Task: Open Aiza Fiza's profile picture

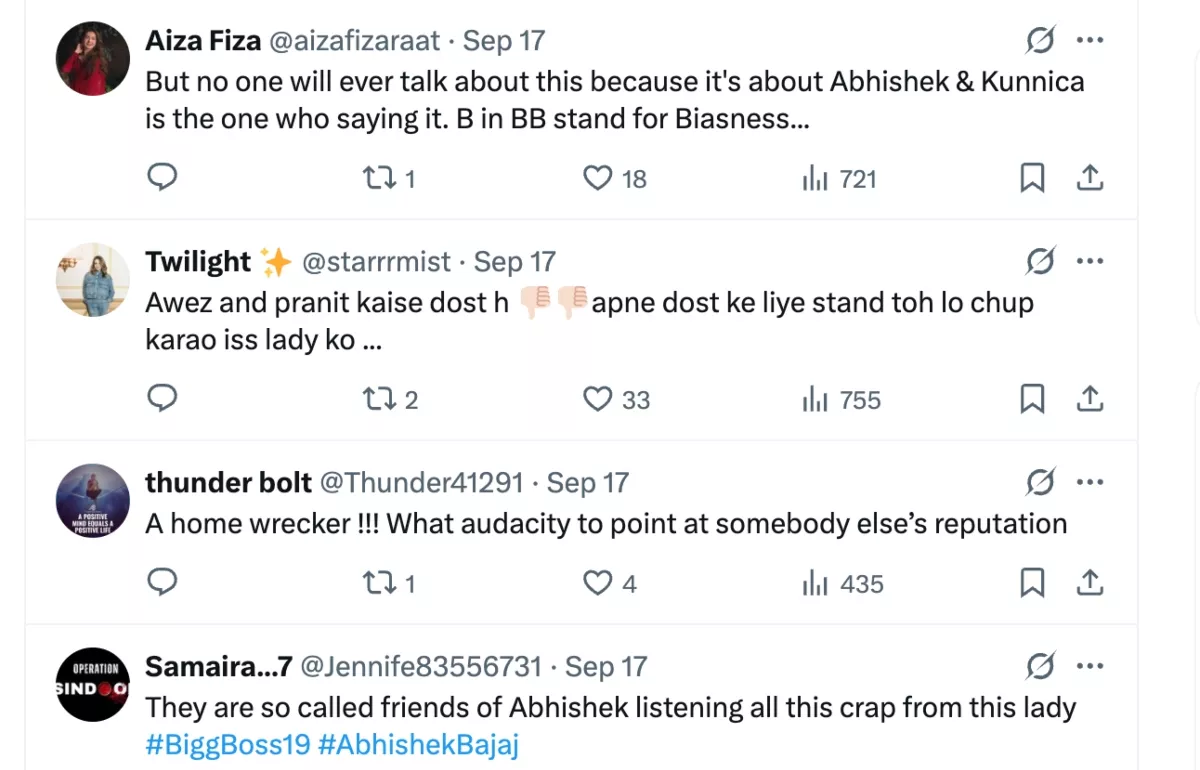Action: (x=92, y=59)
